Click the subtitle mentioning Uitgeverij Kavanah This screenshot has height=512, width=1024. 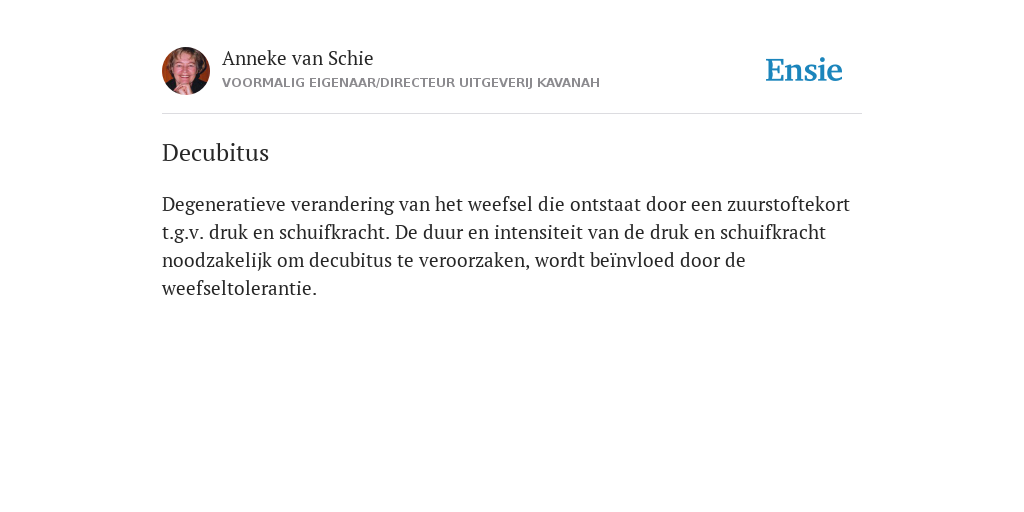click(411, 83)
